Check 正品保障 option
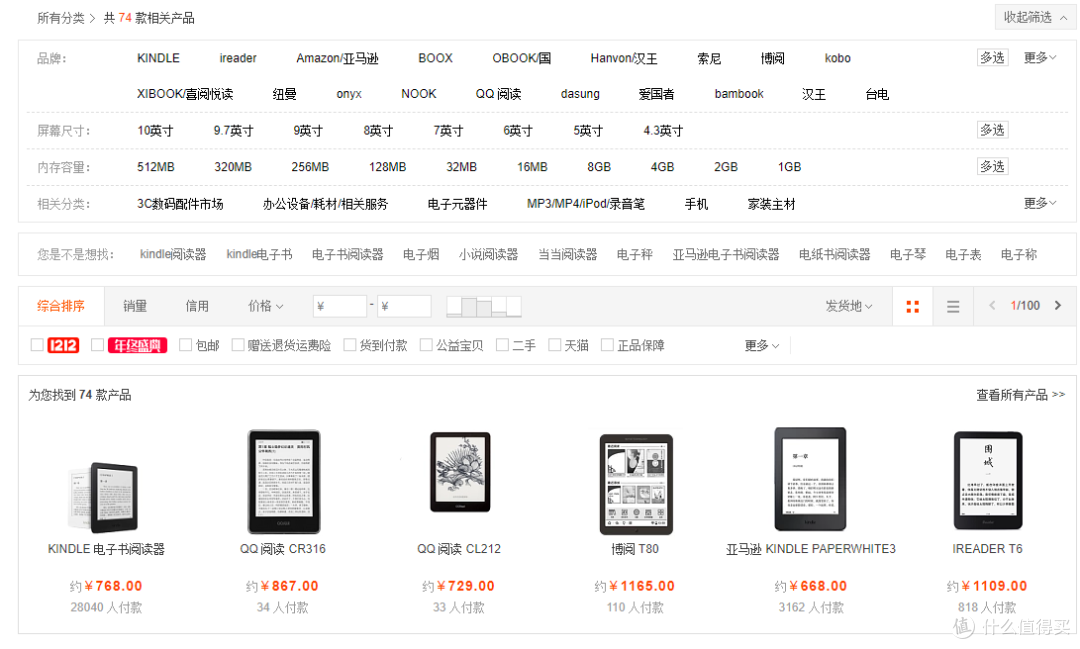The width and height of the screenshot is (1080, 649). (x=607, y=344)
